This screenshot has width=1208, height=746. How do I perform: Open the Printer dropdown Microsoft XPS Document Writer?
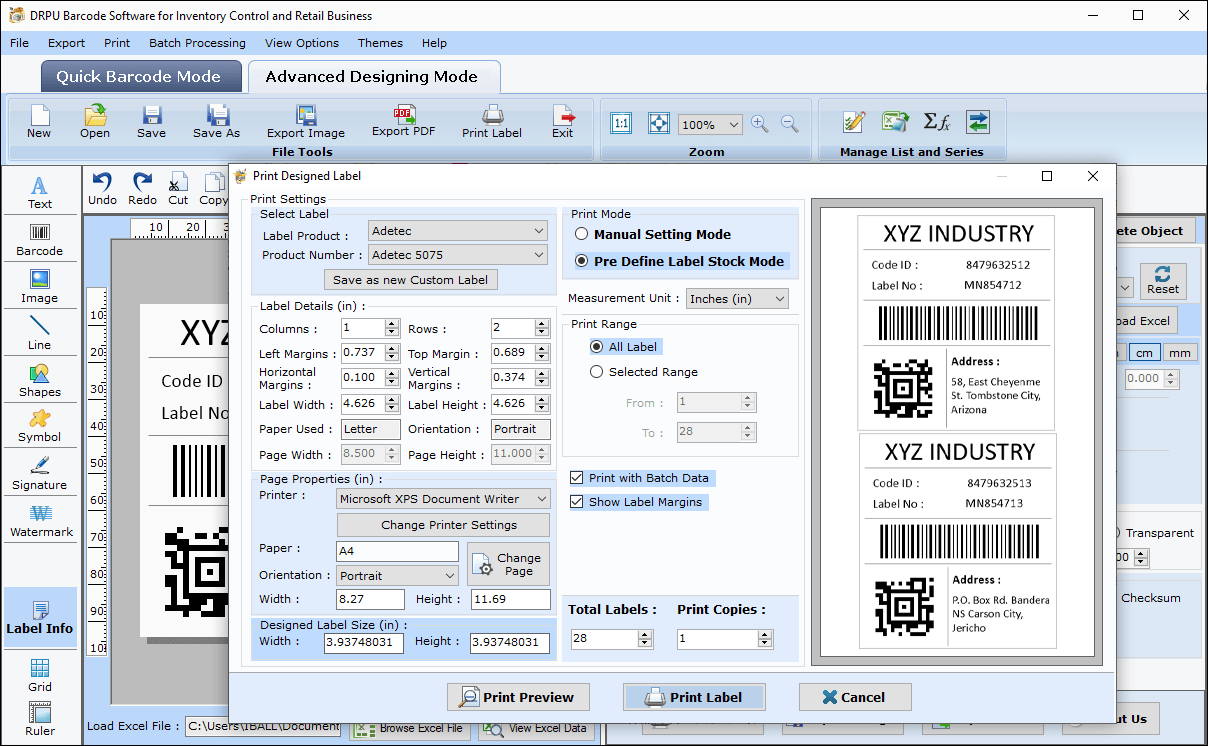443,498
